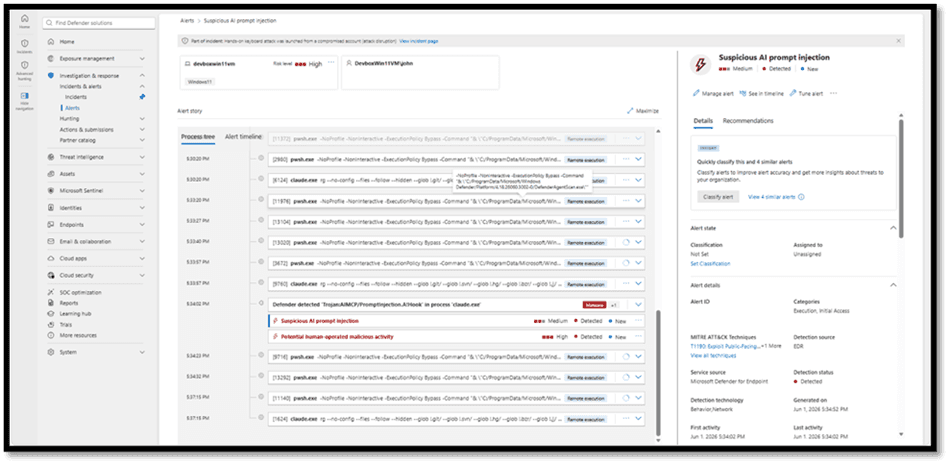This screenshot has width=949, height=464.
Task: Click the SOC optimization icon
Action: 51,292
